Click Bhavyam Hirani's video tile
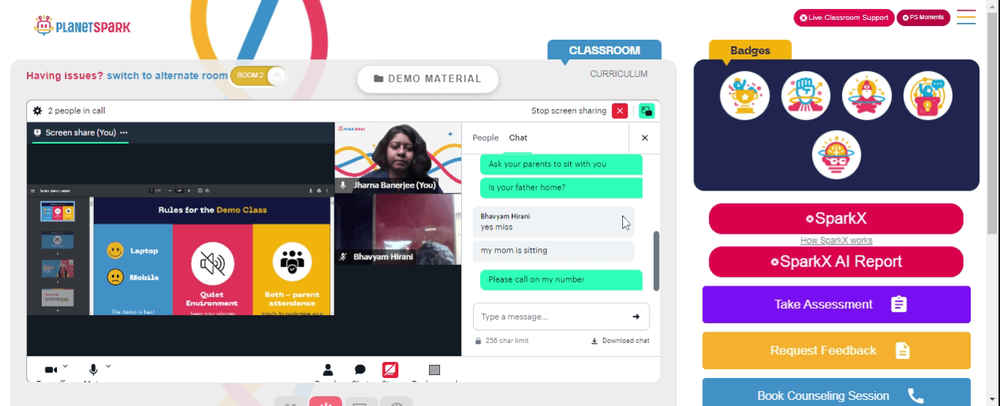 pos(398,229)
